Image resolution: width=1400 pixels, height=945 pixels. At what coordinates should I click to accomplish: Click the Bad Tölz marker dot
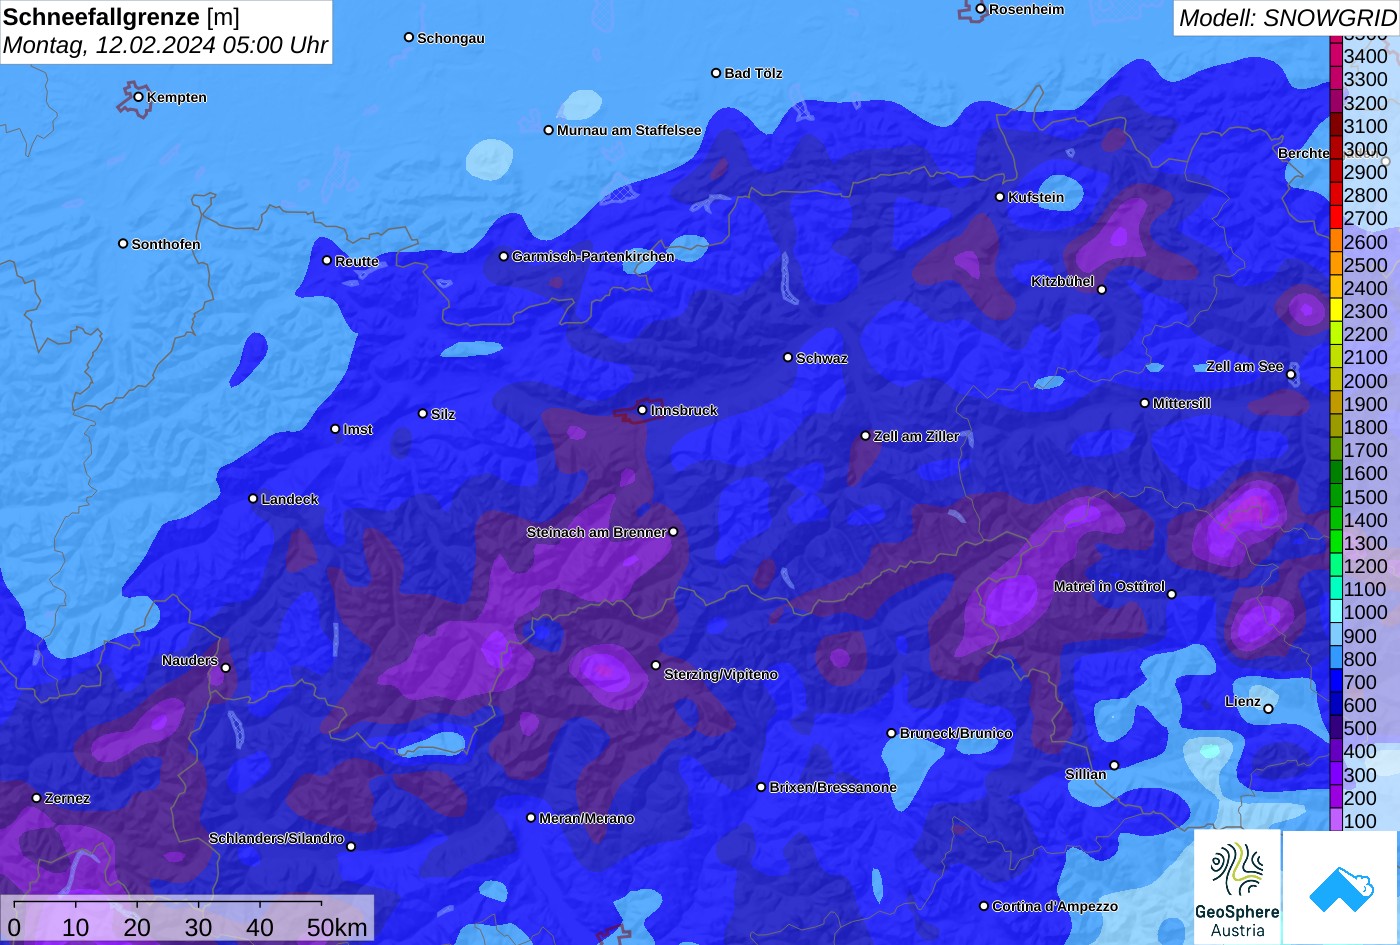tap(716, 73)
